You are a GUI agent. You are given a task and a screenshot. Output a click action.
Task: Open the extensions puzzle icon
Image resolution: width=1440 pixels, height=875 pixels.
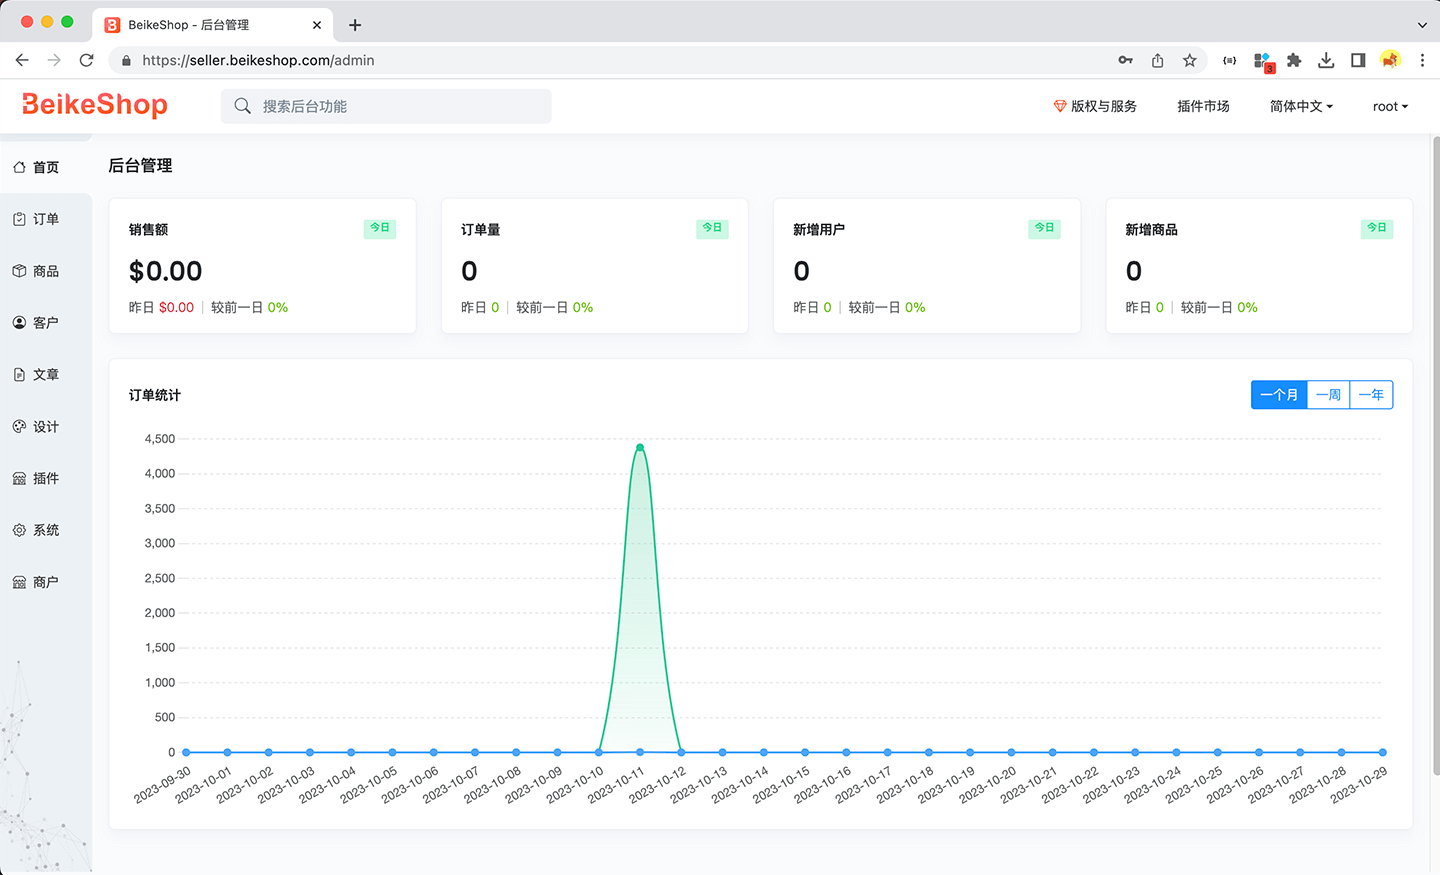coord(1294,60)
